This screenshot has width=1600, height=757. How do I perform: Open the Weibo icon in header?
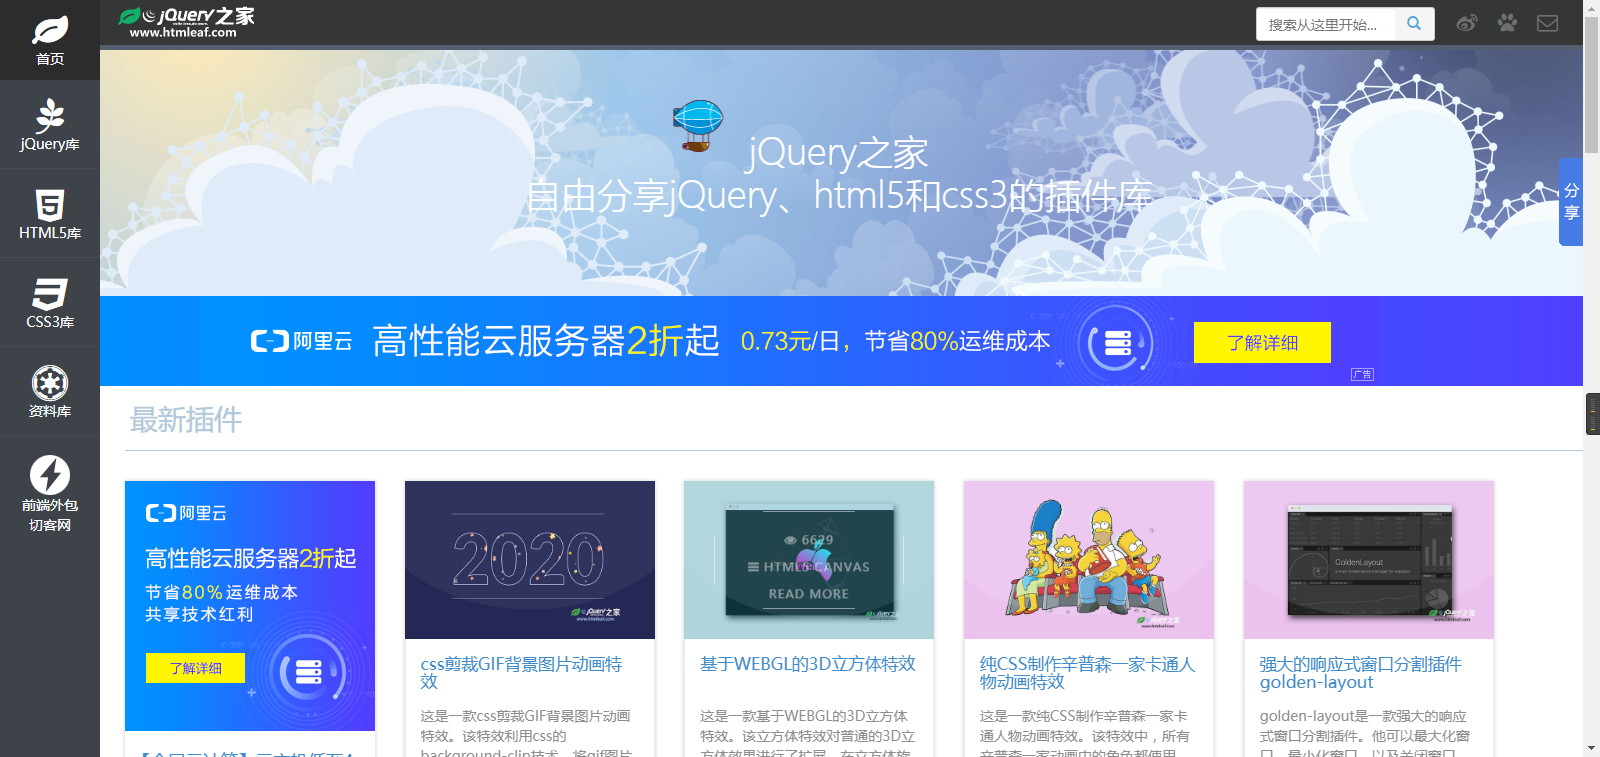(1467, 23)
